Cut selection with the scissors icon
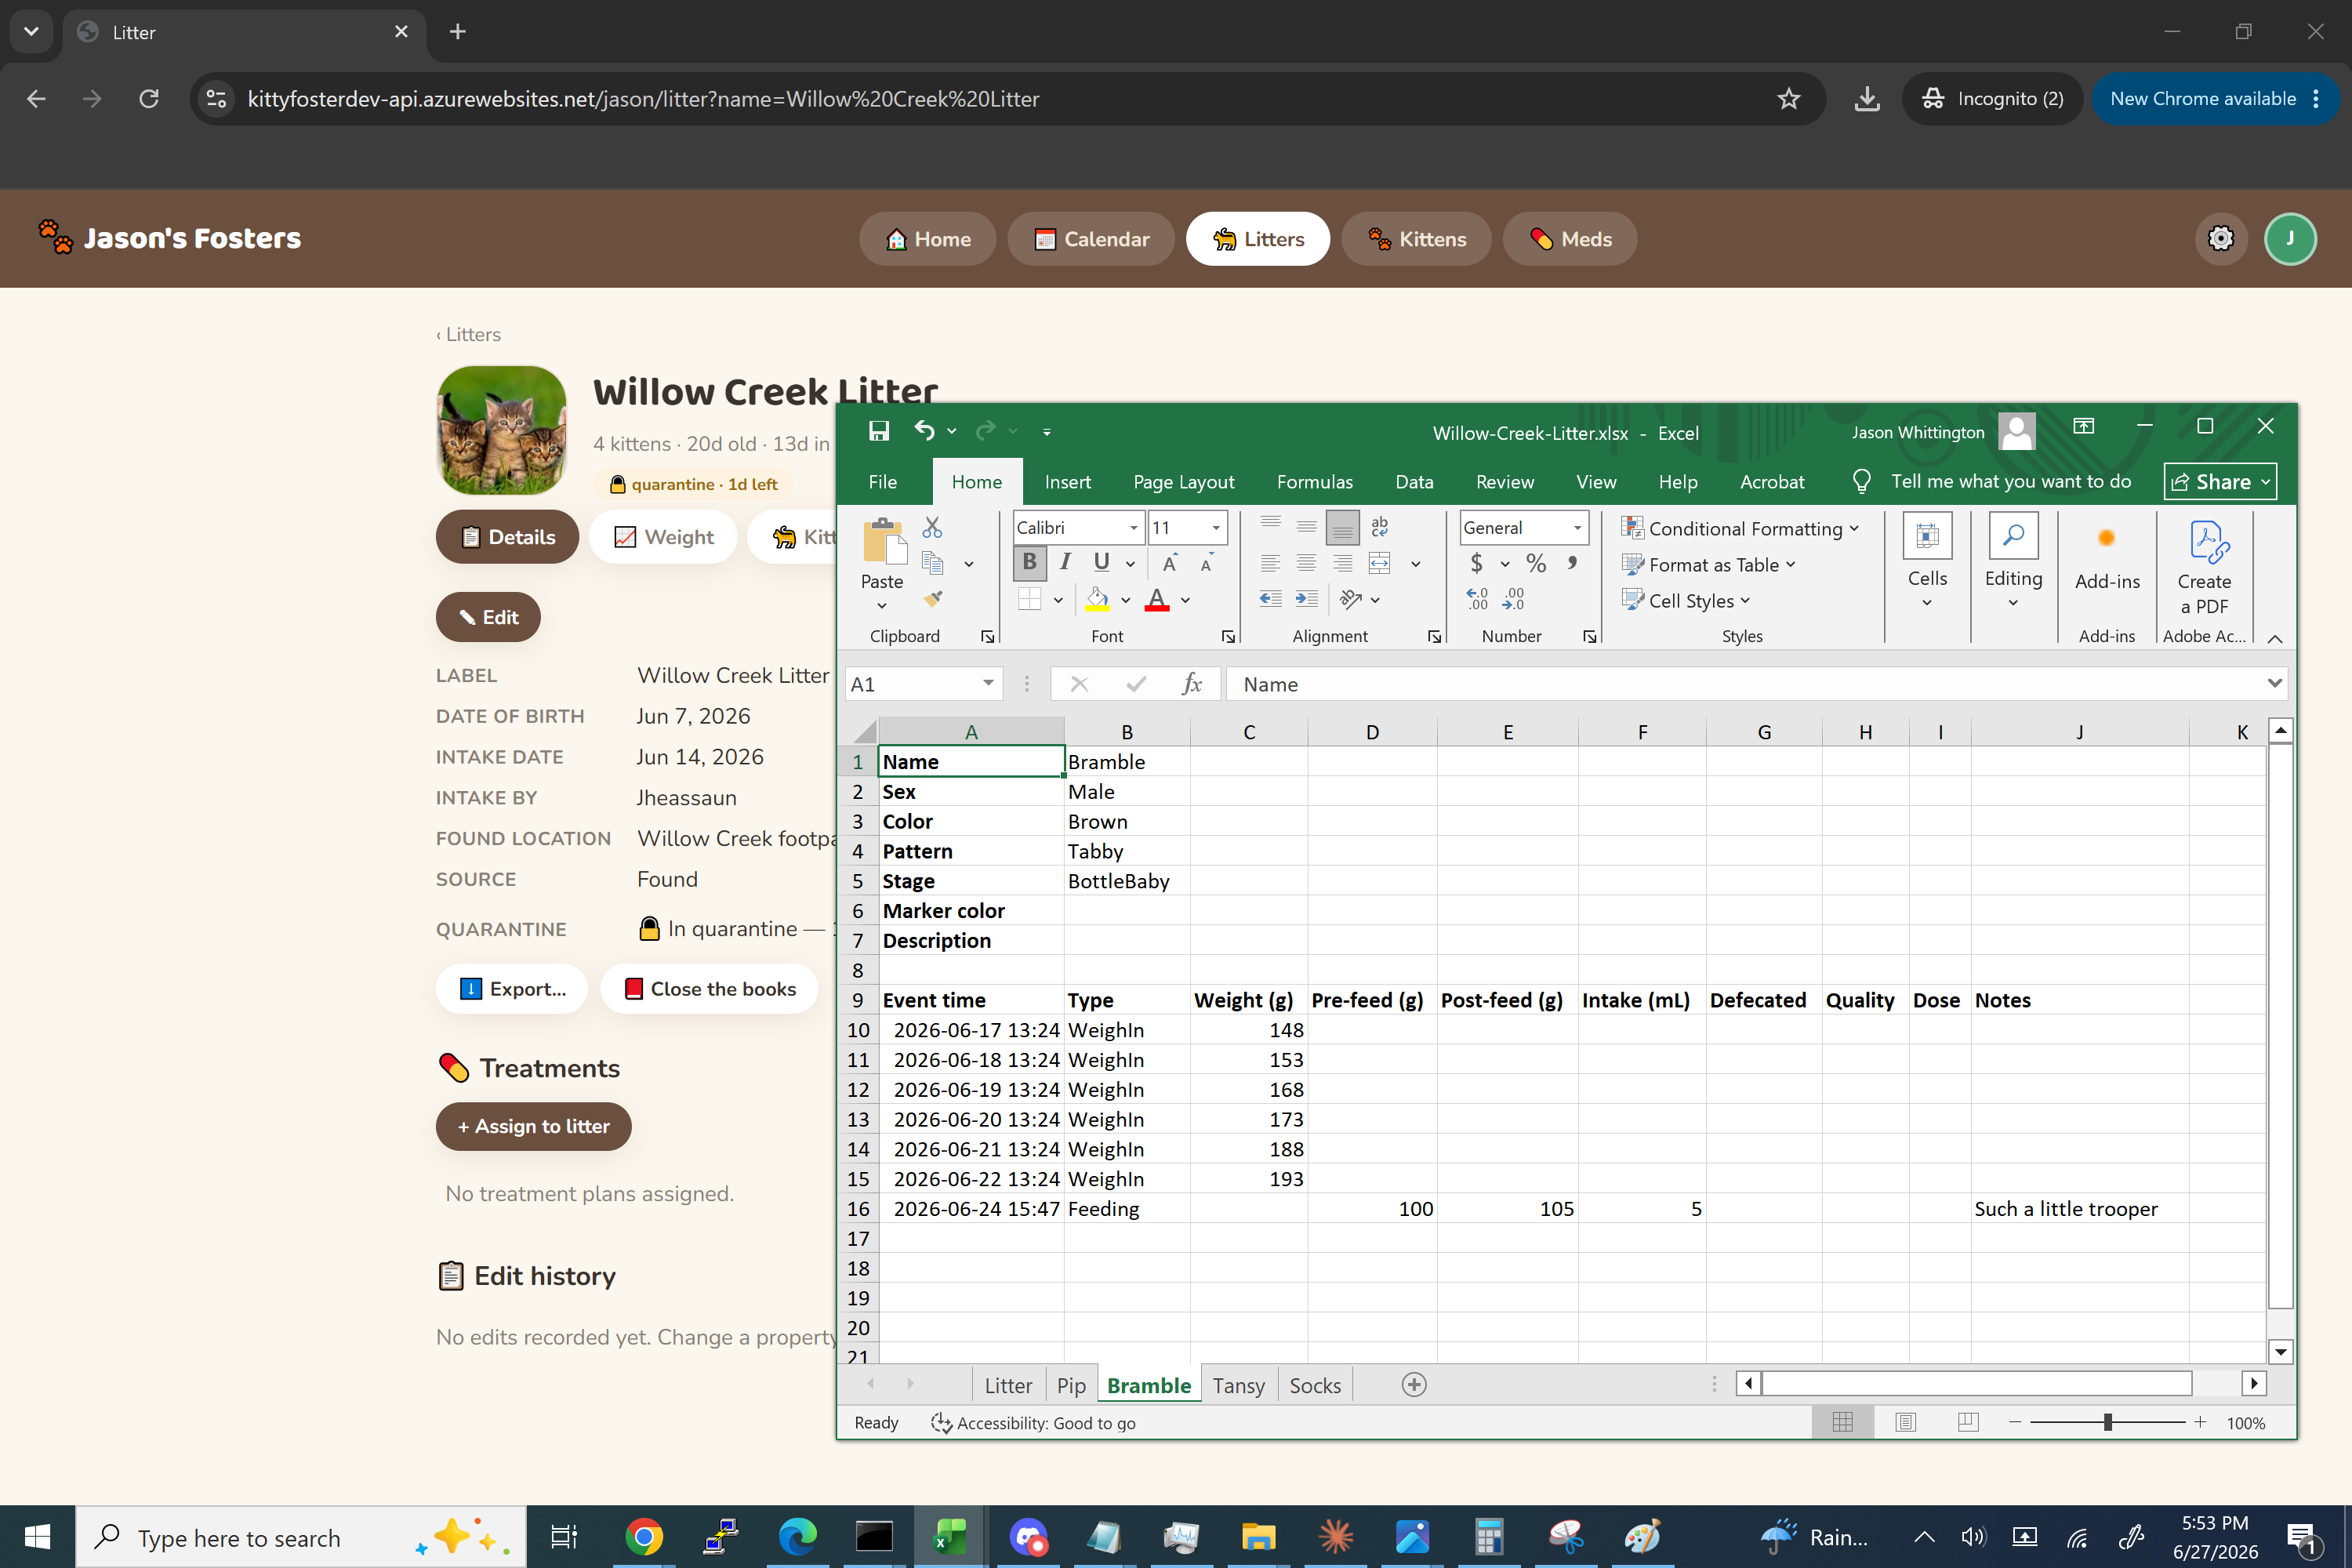 [932, 526]
